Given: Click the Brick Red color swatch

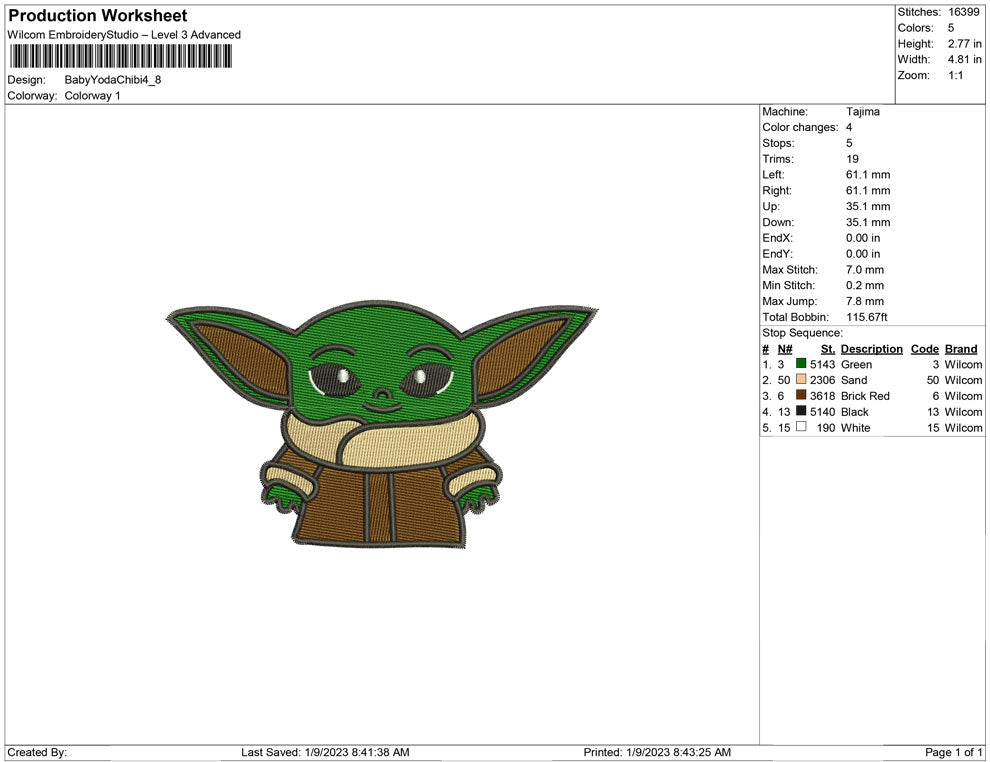Looking at the screenshot, I should click(801, 396).
